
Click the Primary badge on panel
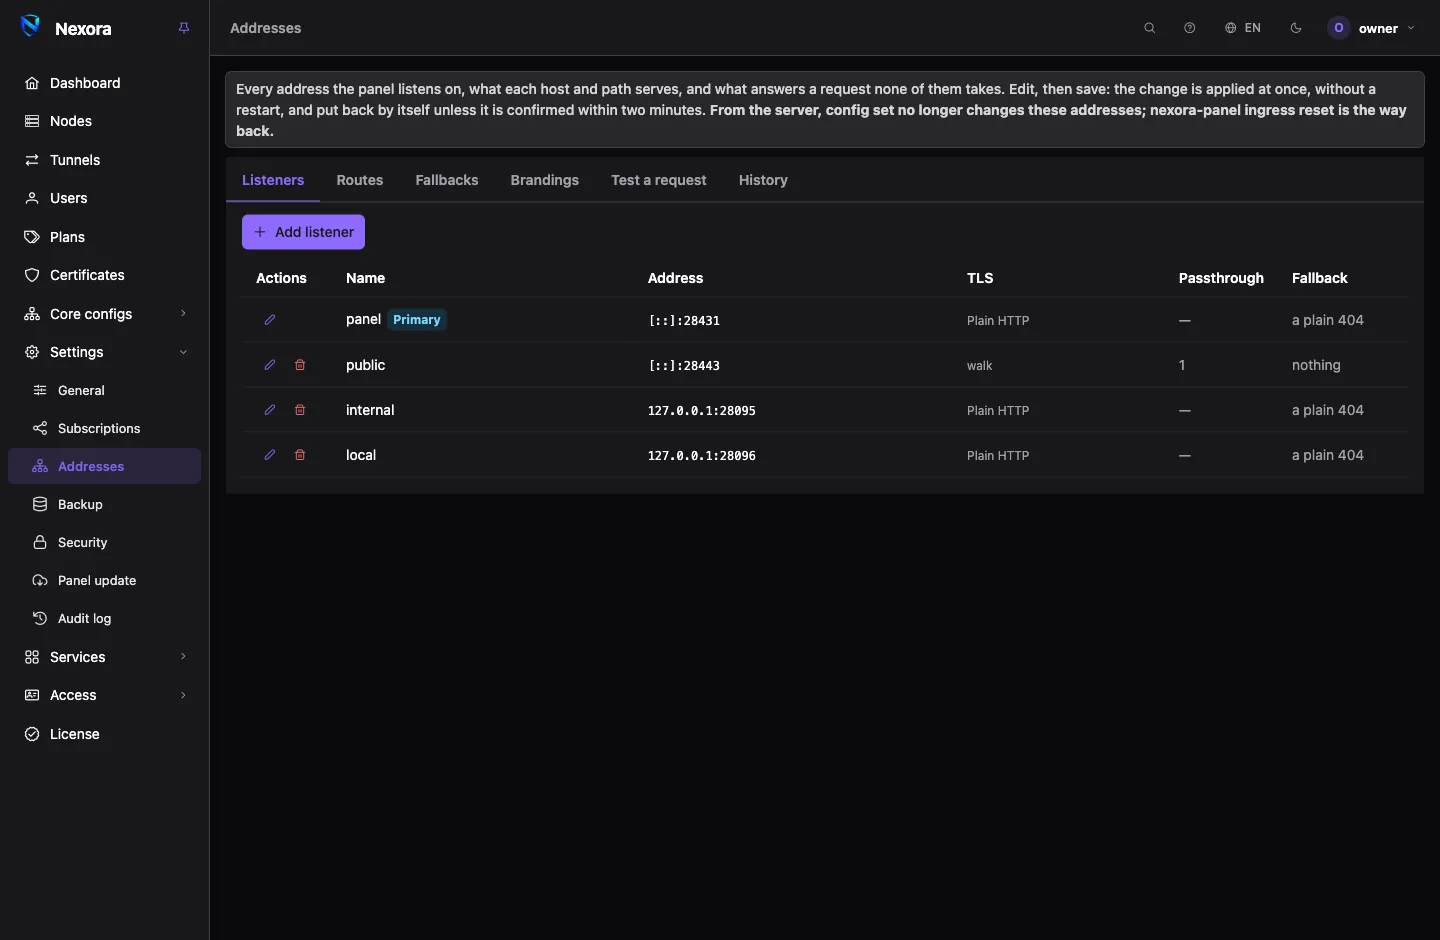click(417, 320)
